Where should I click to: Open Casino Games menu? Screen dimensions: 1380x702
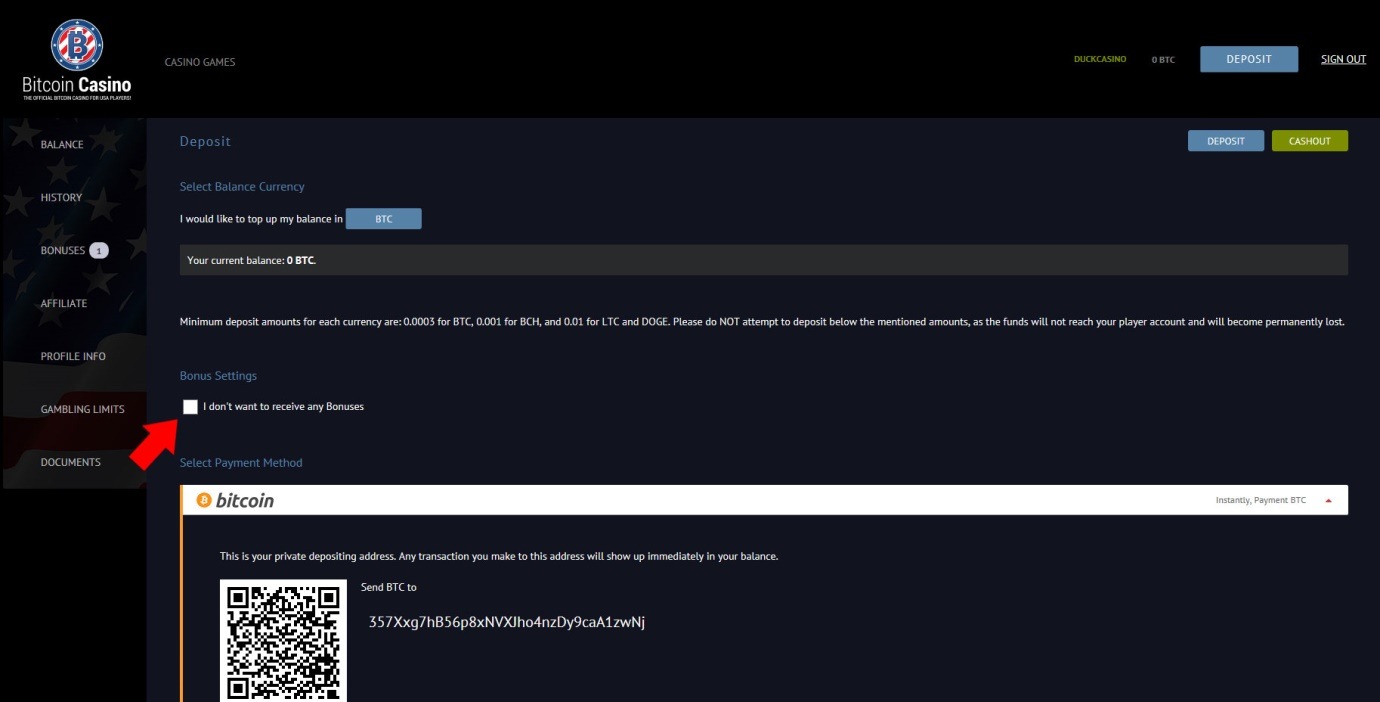200,62
